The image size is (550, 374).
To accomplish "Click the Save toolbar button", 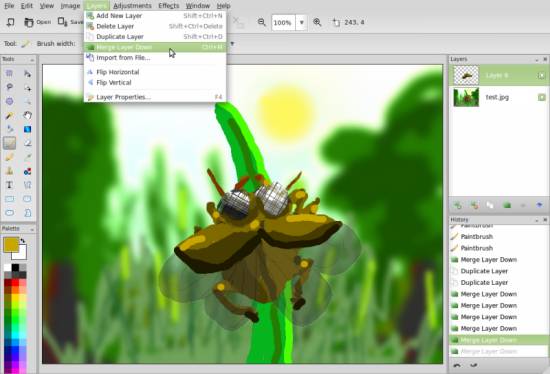I will coord(70,22).
